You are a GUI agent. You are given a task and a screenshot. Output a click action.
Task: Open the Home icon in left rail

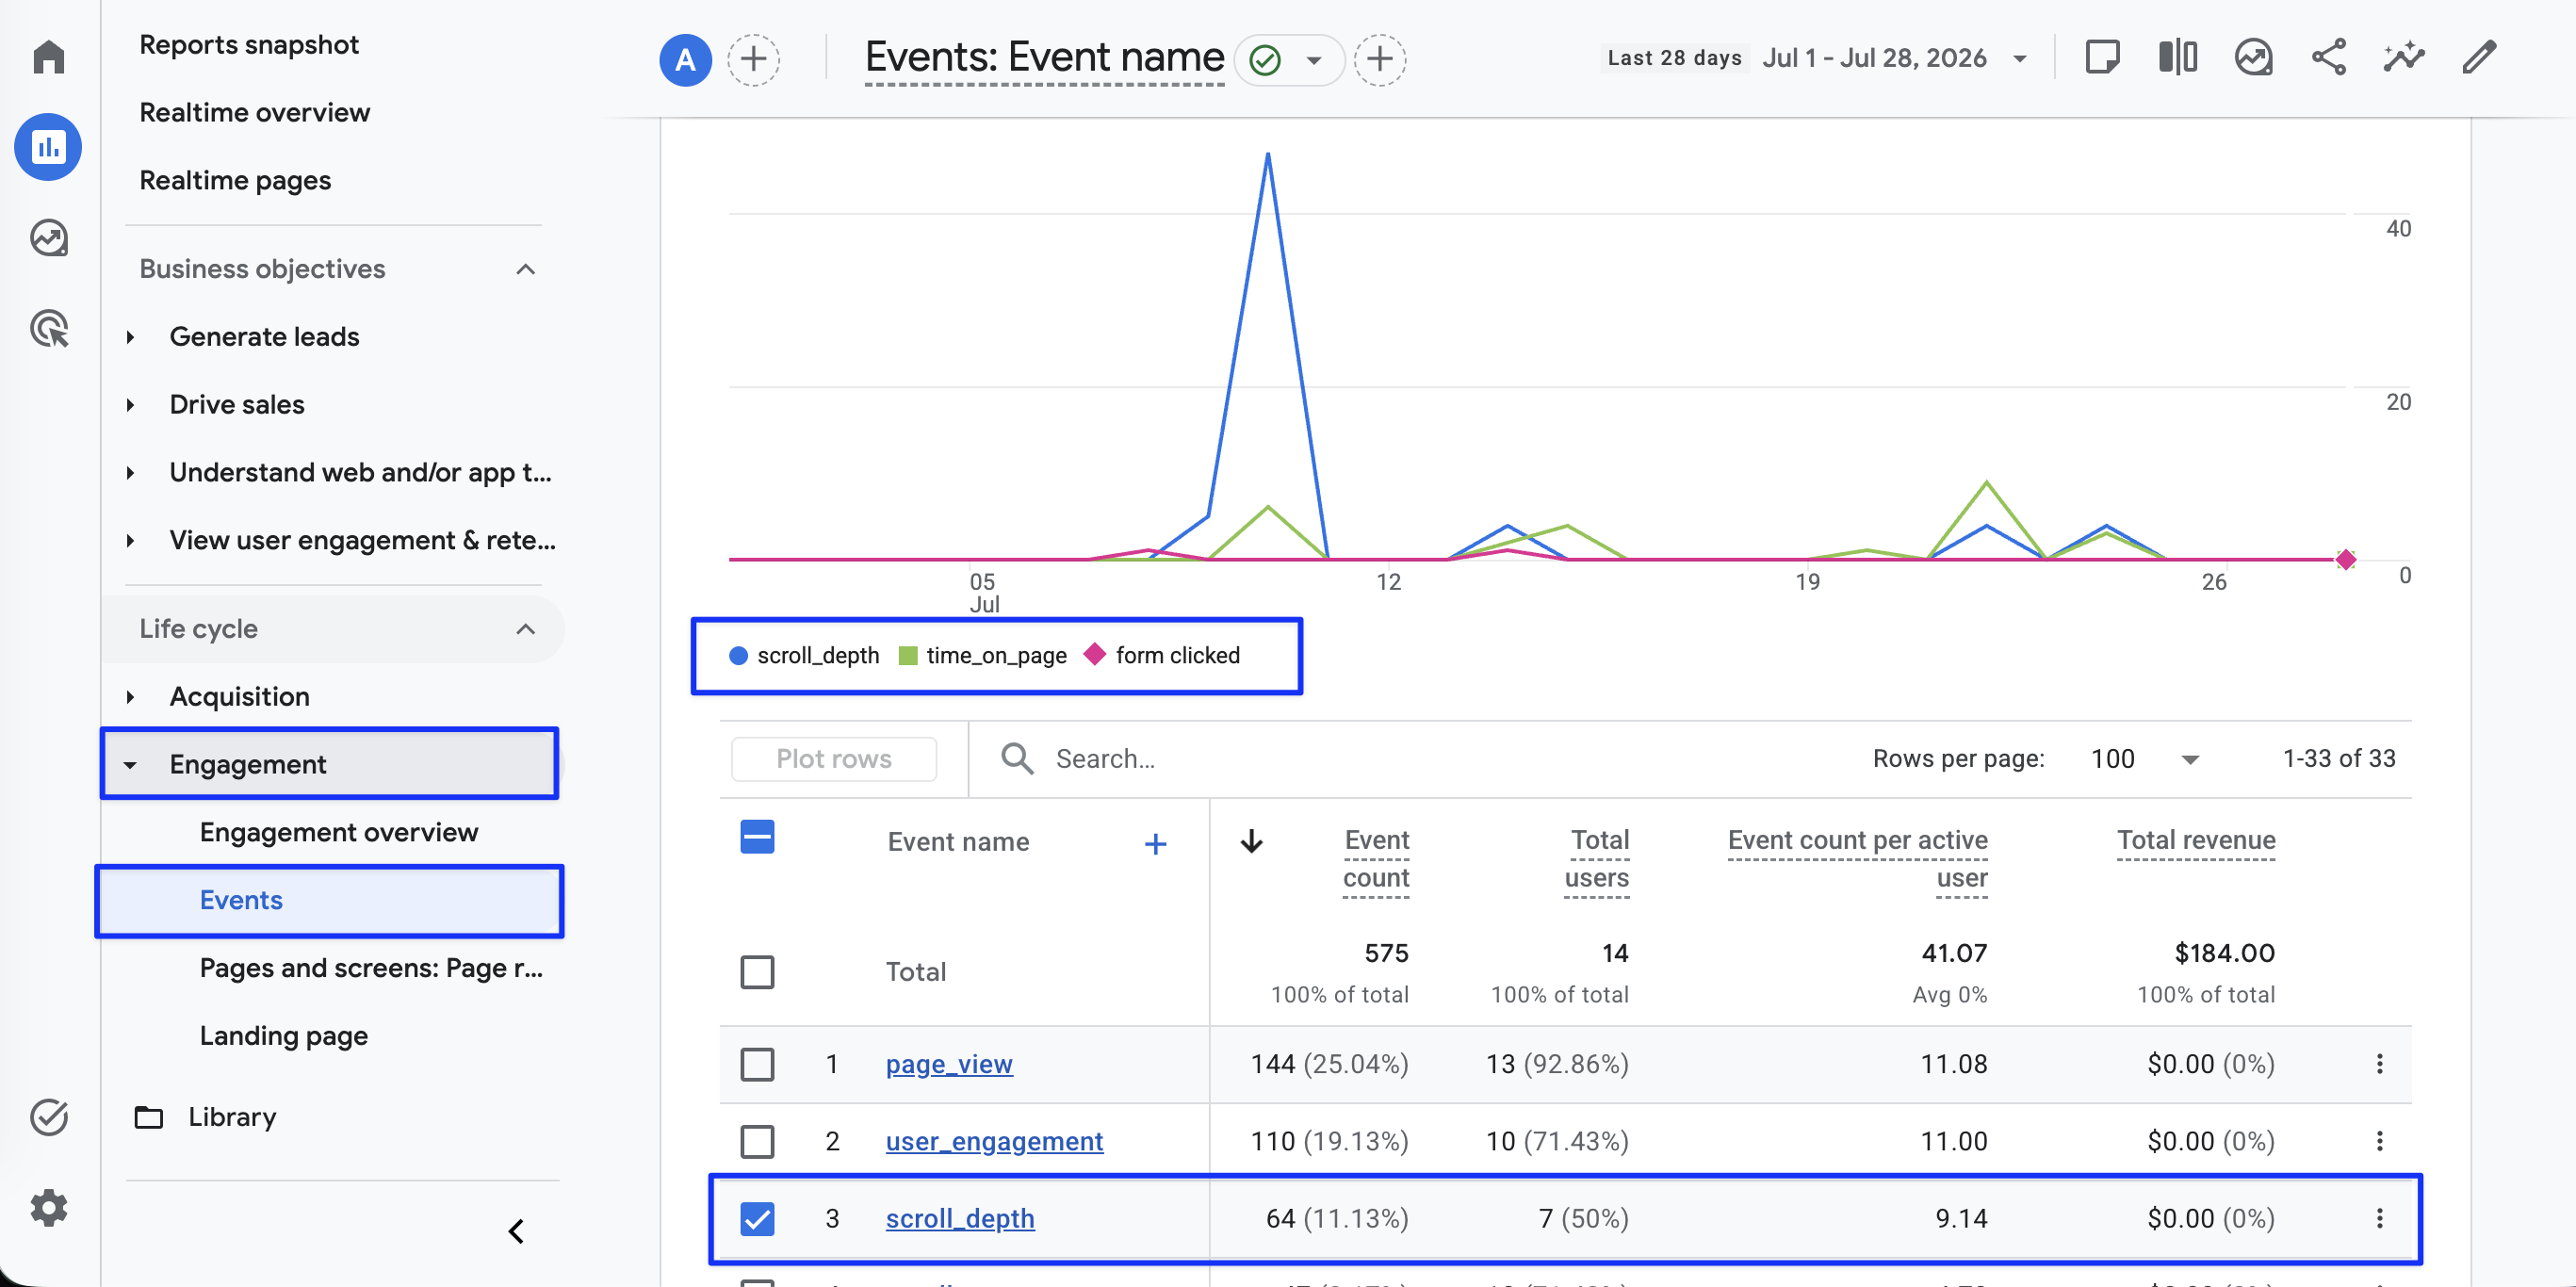point(48,57)
